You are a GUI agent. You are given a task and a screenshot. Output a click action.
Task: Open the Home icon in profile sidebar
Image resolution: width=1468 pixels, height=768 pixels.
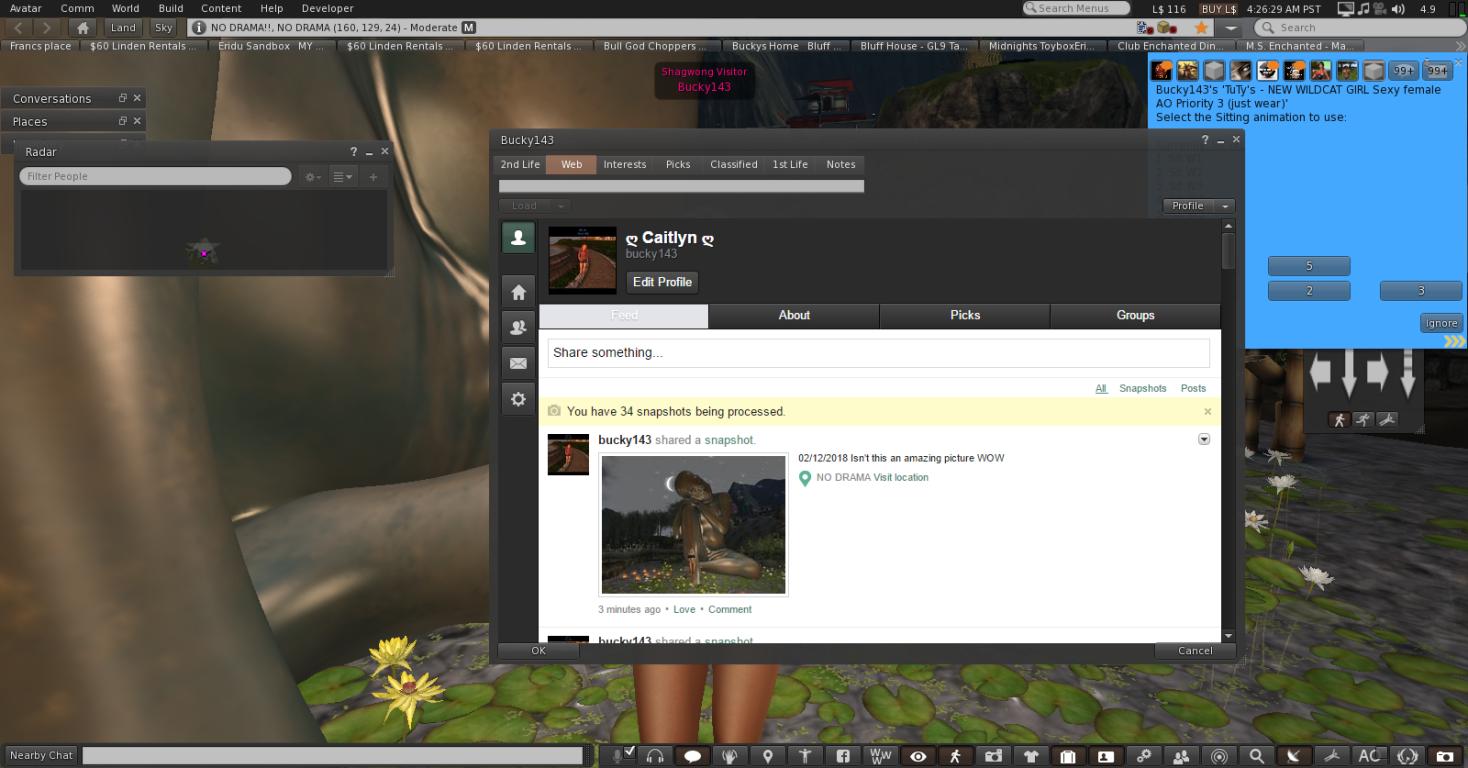518,292
